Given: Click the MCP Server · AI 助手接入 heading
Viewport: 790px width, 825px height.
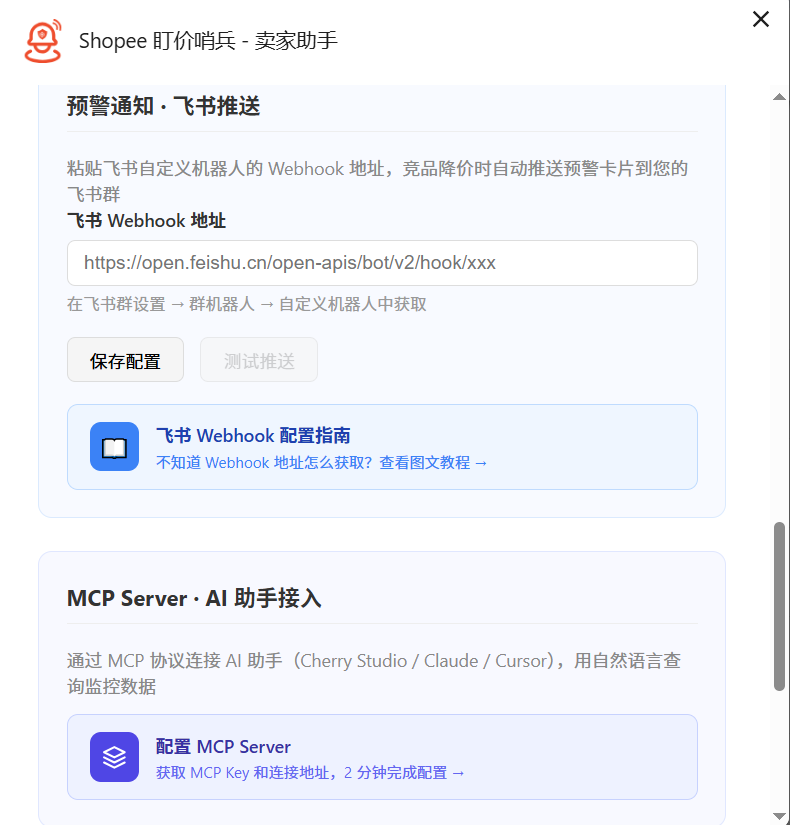Looking at the screenshot, I should tap(194, 598).
